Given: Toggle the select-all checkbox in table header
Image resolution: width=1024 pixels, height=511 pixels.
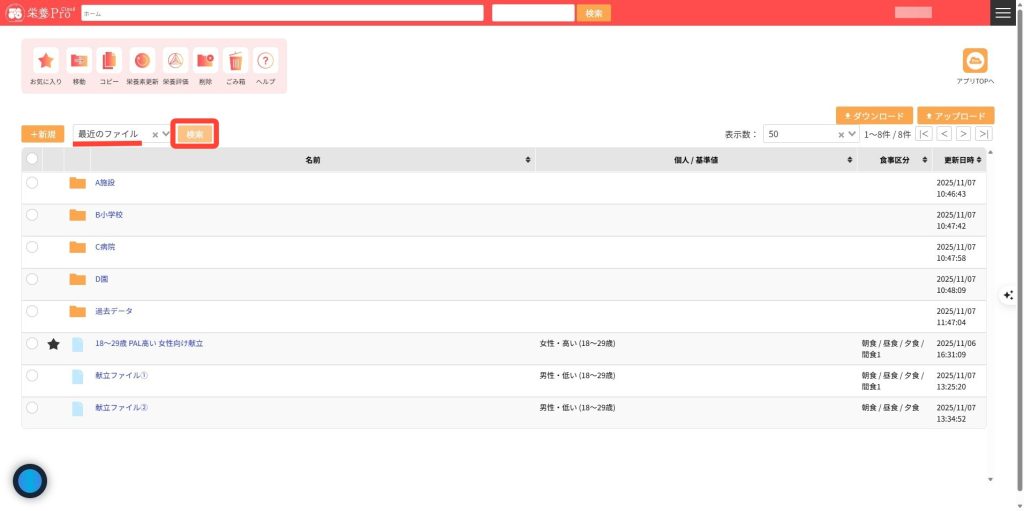Looking at the screenshot, I should (x=32, y=159).
